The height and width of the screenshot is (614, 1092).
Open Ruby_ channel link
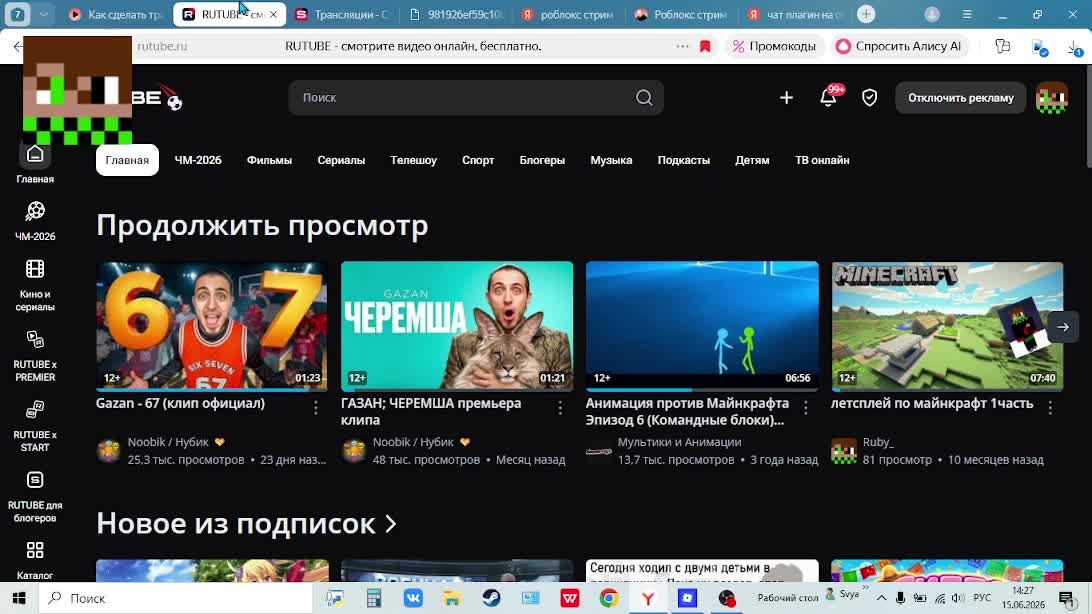(878, 442)
